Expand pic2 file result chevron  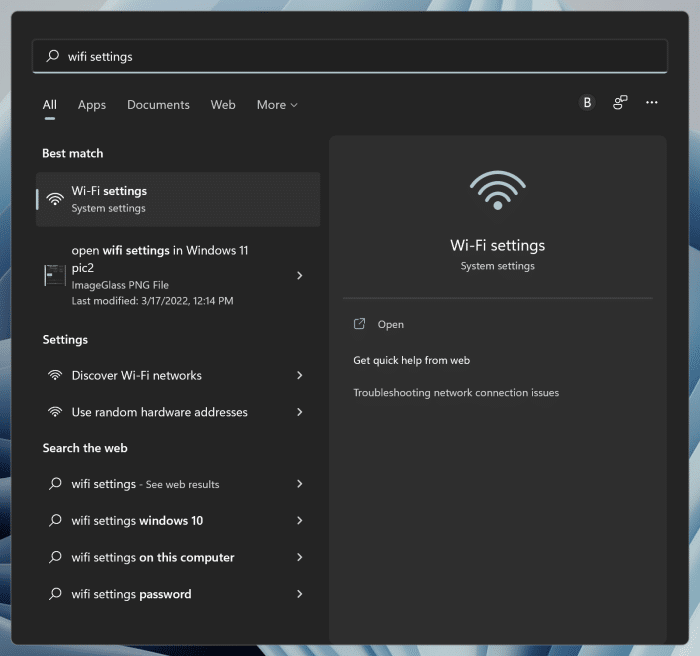(300, 276)
